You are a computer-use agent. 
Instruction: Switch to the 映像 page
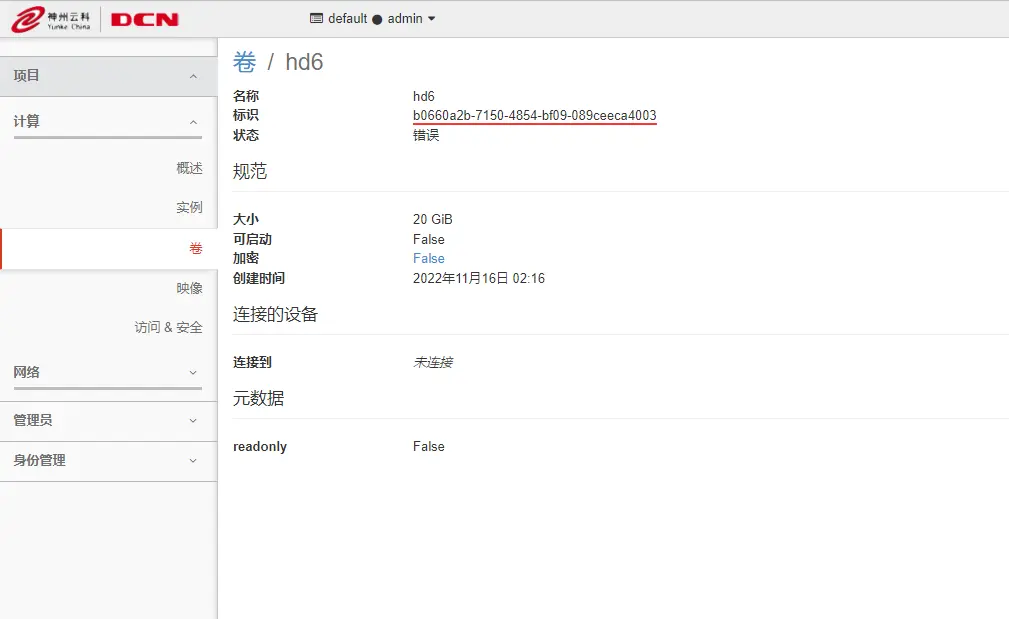(x=191, y=287)
